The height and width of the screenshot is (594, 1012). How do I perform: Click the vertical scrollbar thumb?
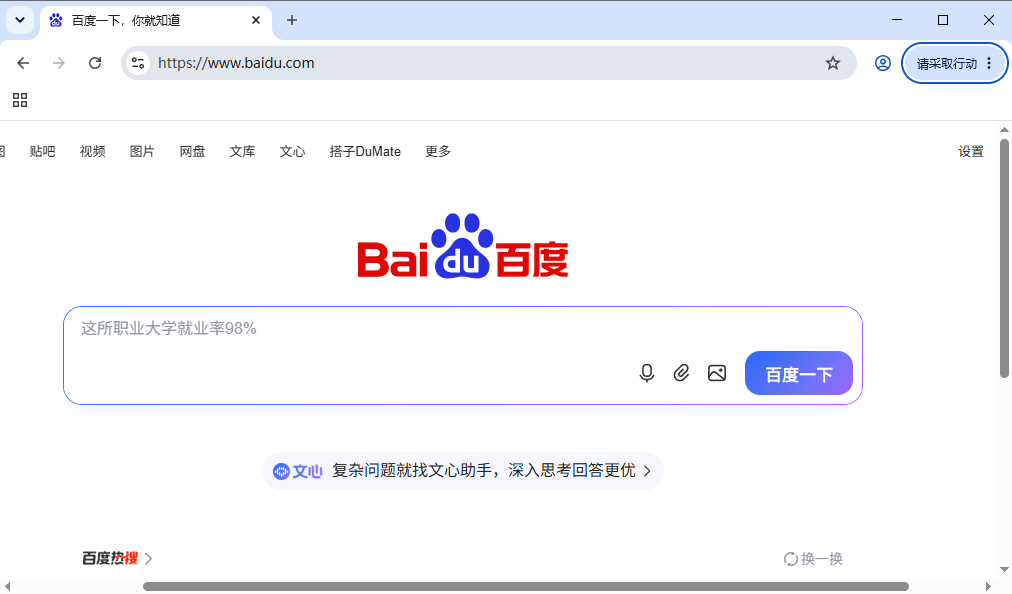point(1004,258)
